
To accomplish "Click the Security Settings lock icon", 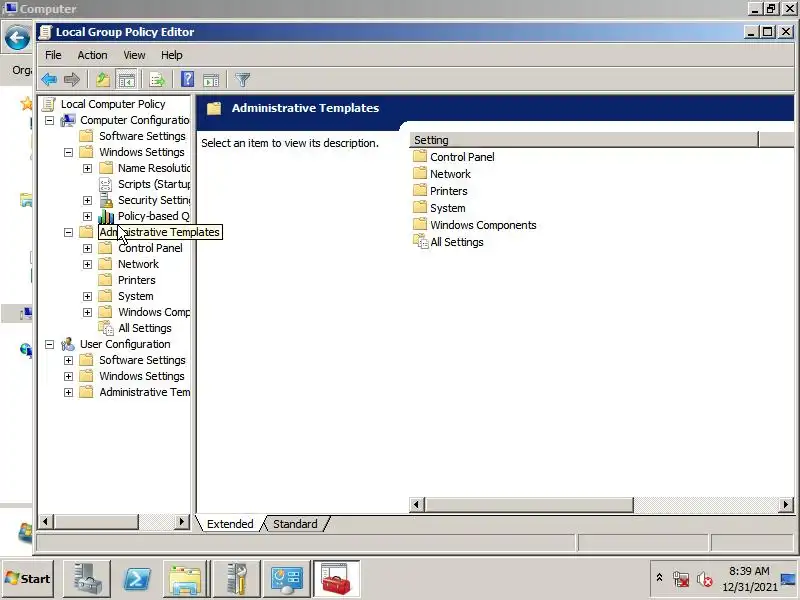I will tap(106, 200).
